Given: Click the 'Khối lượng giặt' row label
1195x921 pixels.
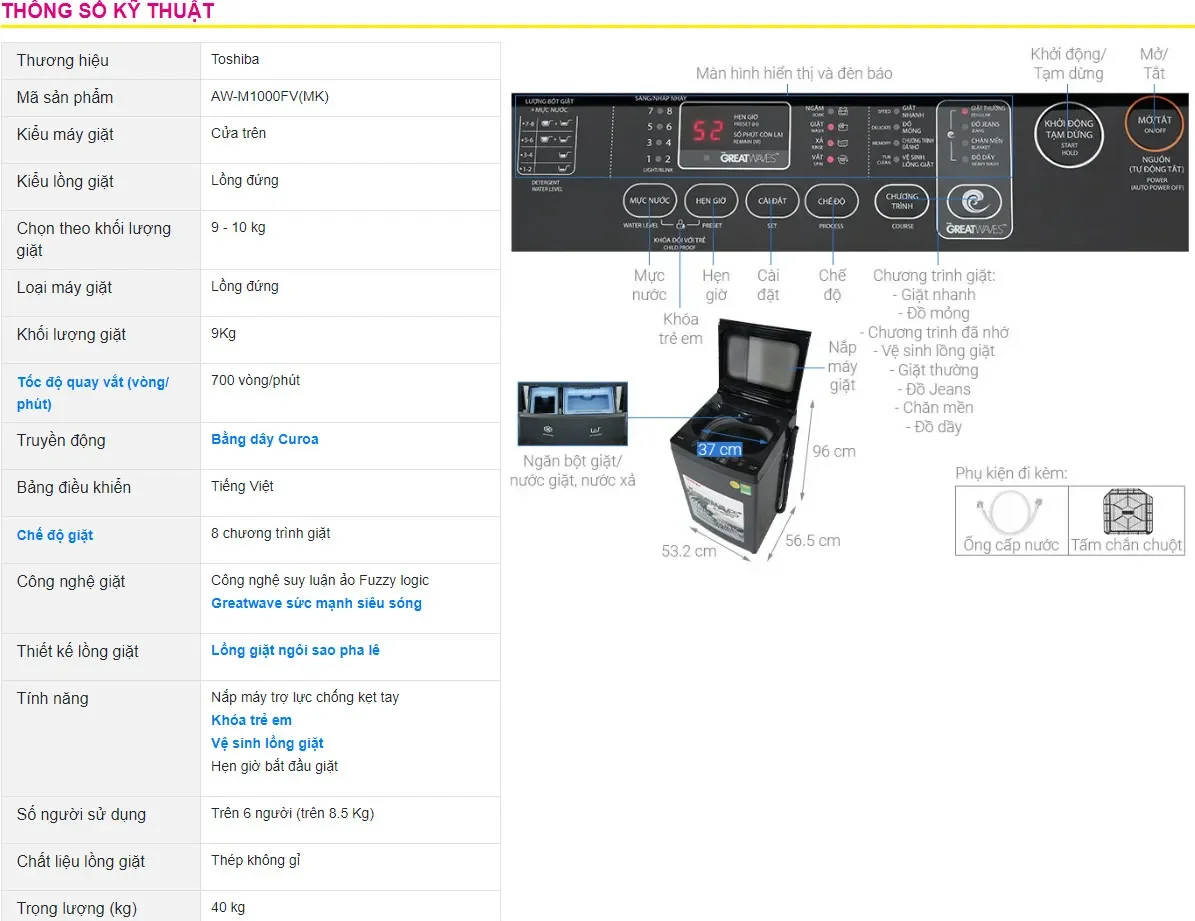Looking at the screenshot, I should [x=71, y=334].
